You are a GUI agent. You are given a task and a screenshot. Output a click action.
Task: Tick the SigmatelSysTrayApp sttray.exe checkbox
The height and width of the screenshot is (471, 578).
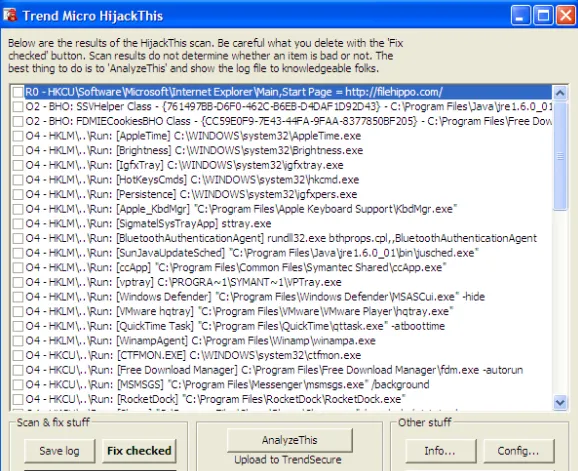click(18, 224)
